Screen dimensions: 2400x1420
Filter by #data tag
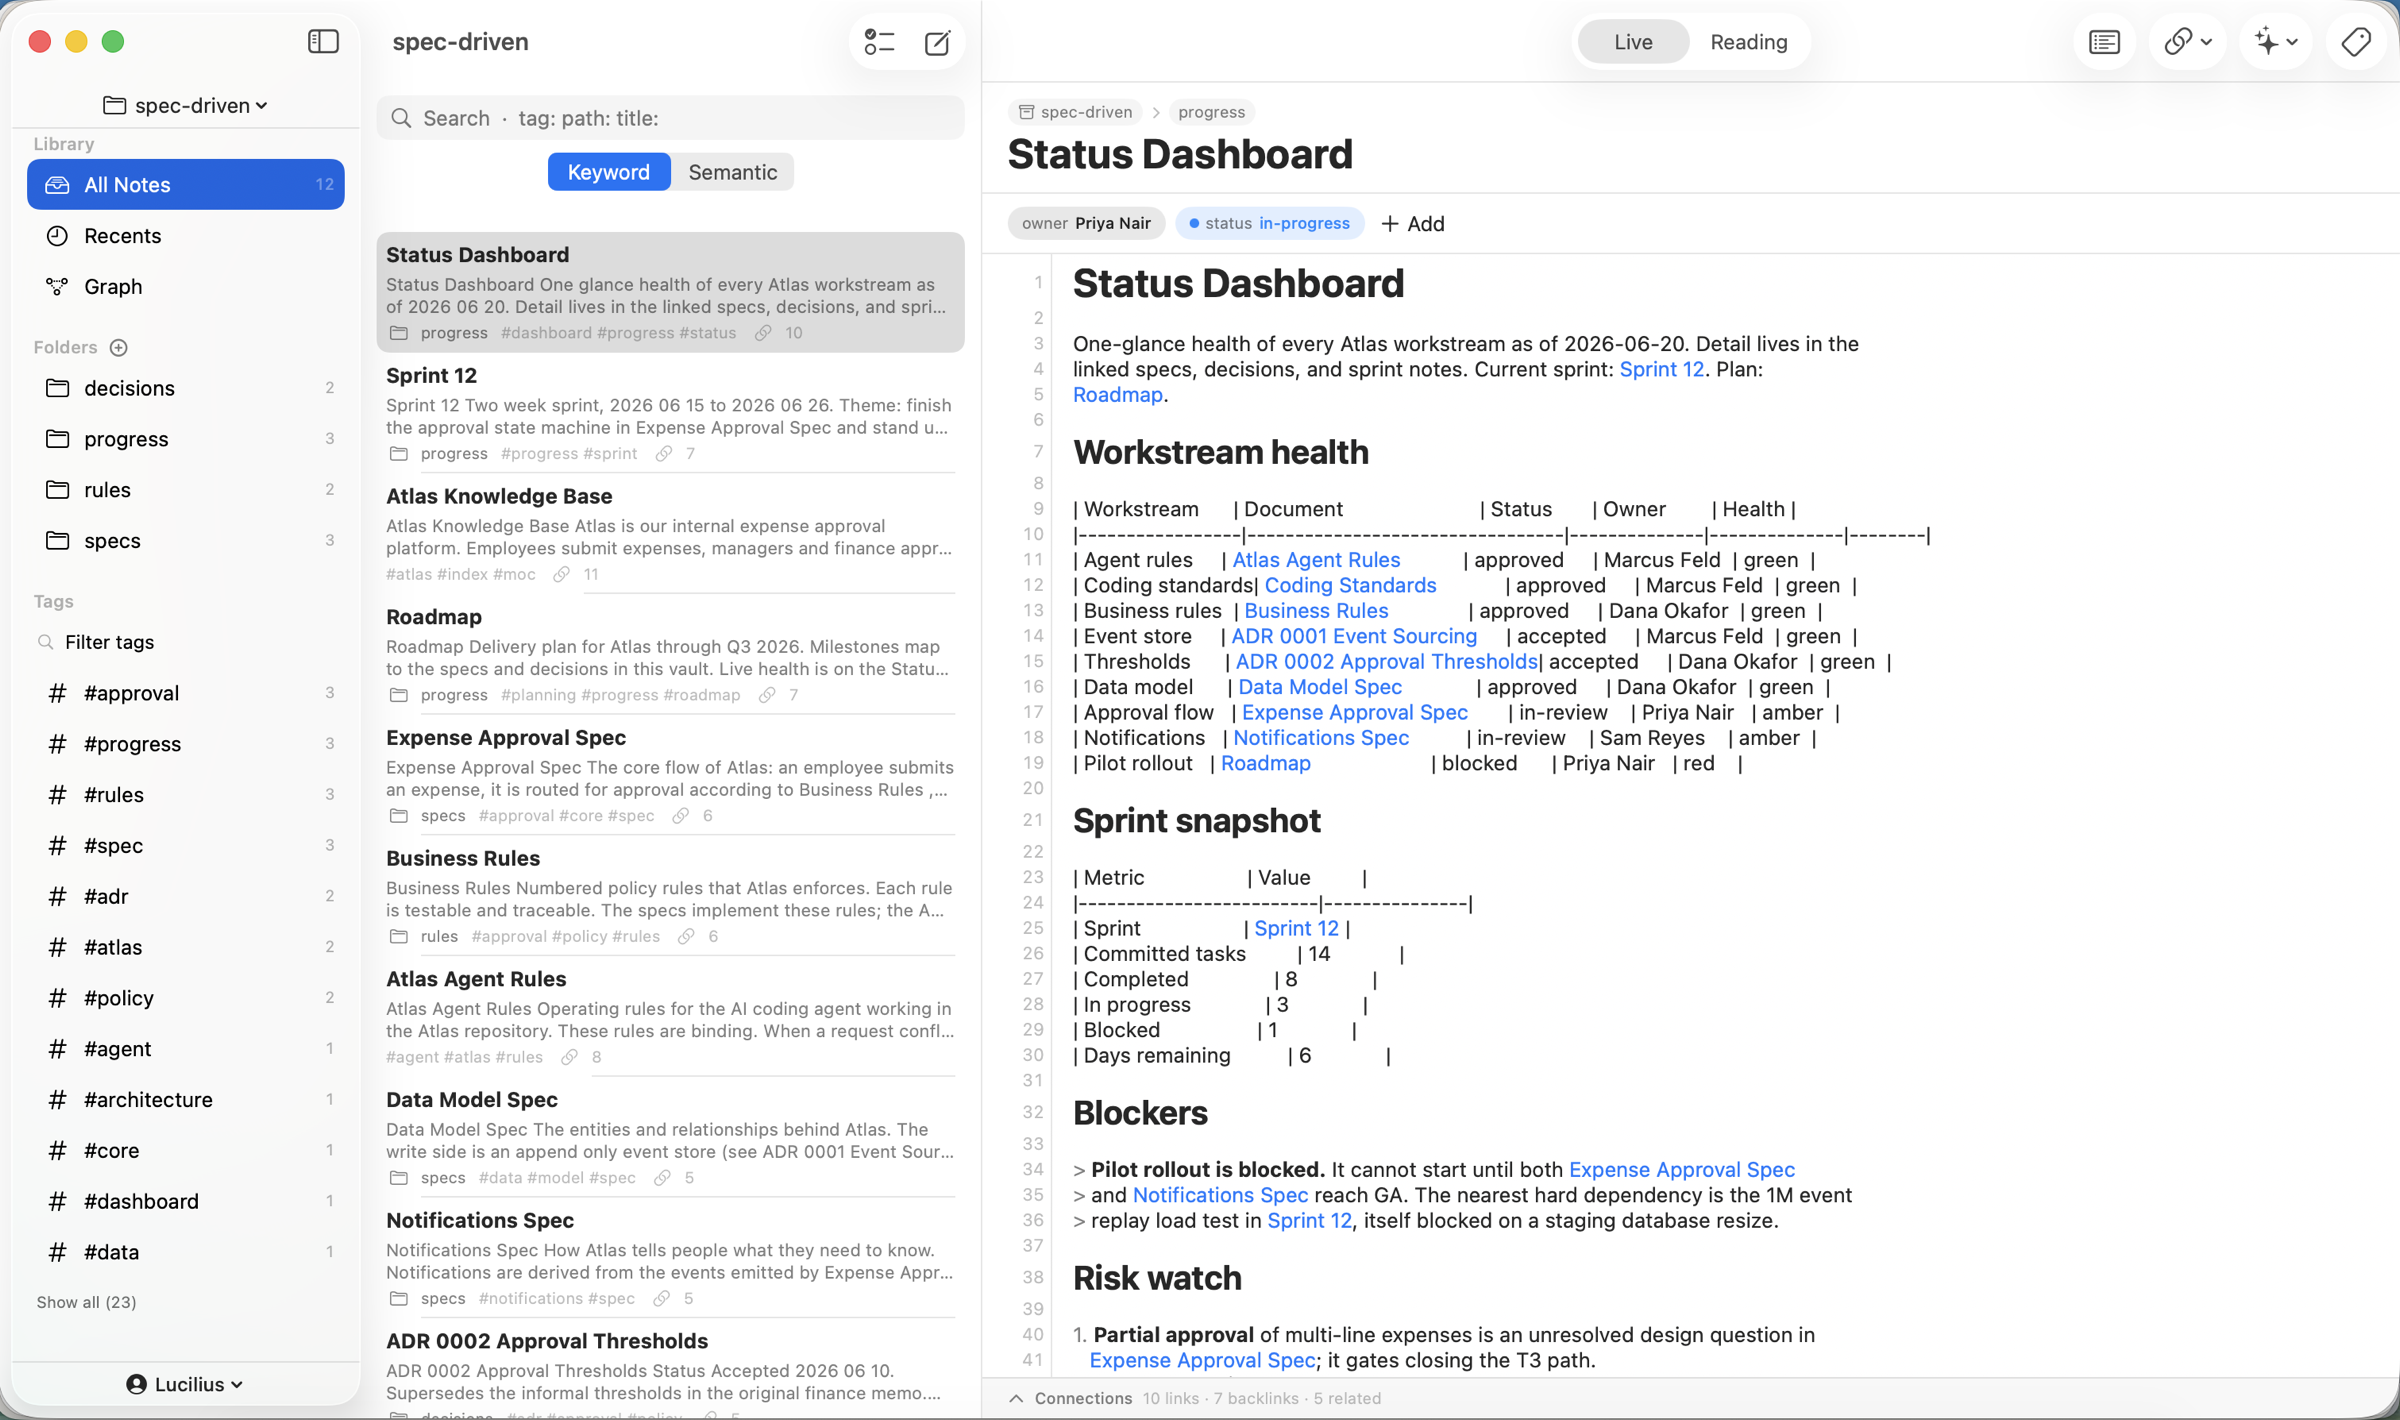click(x=186, y=1252)
